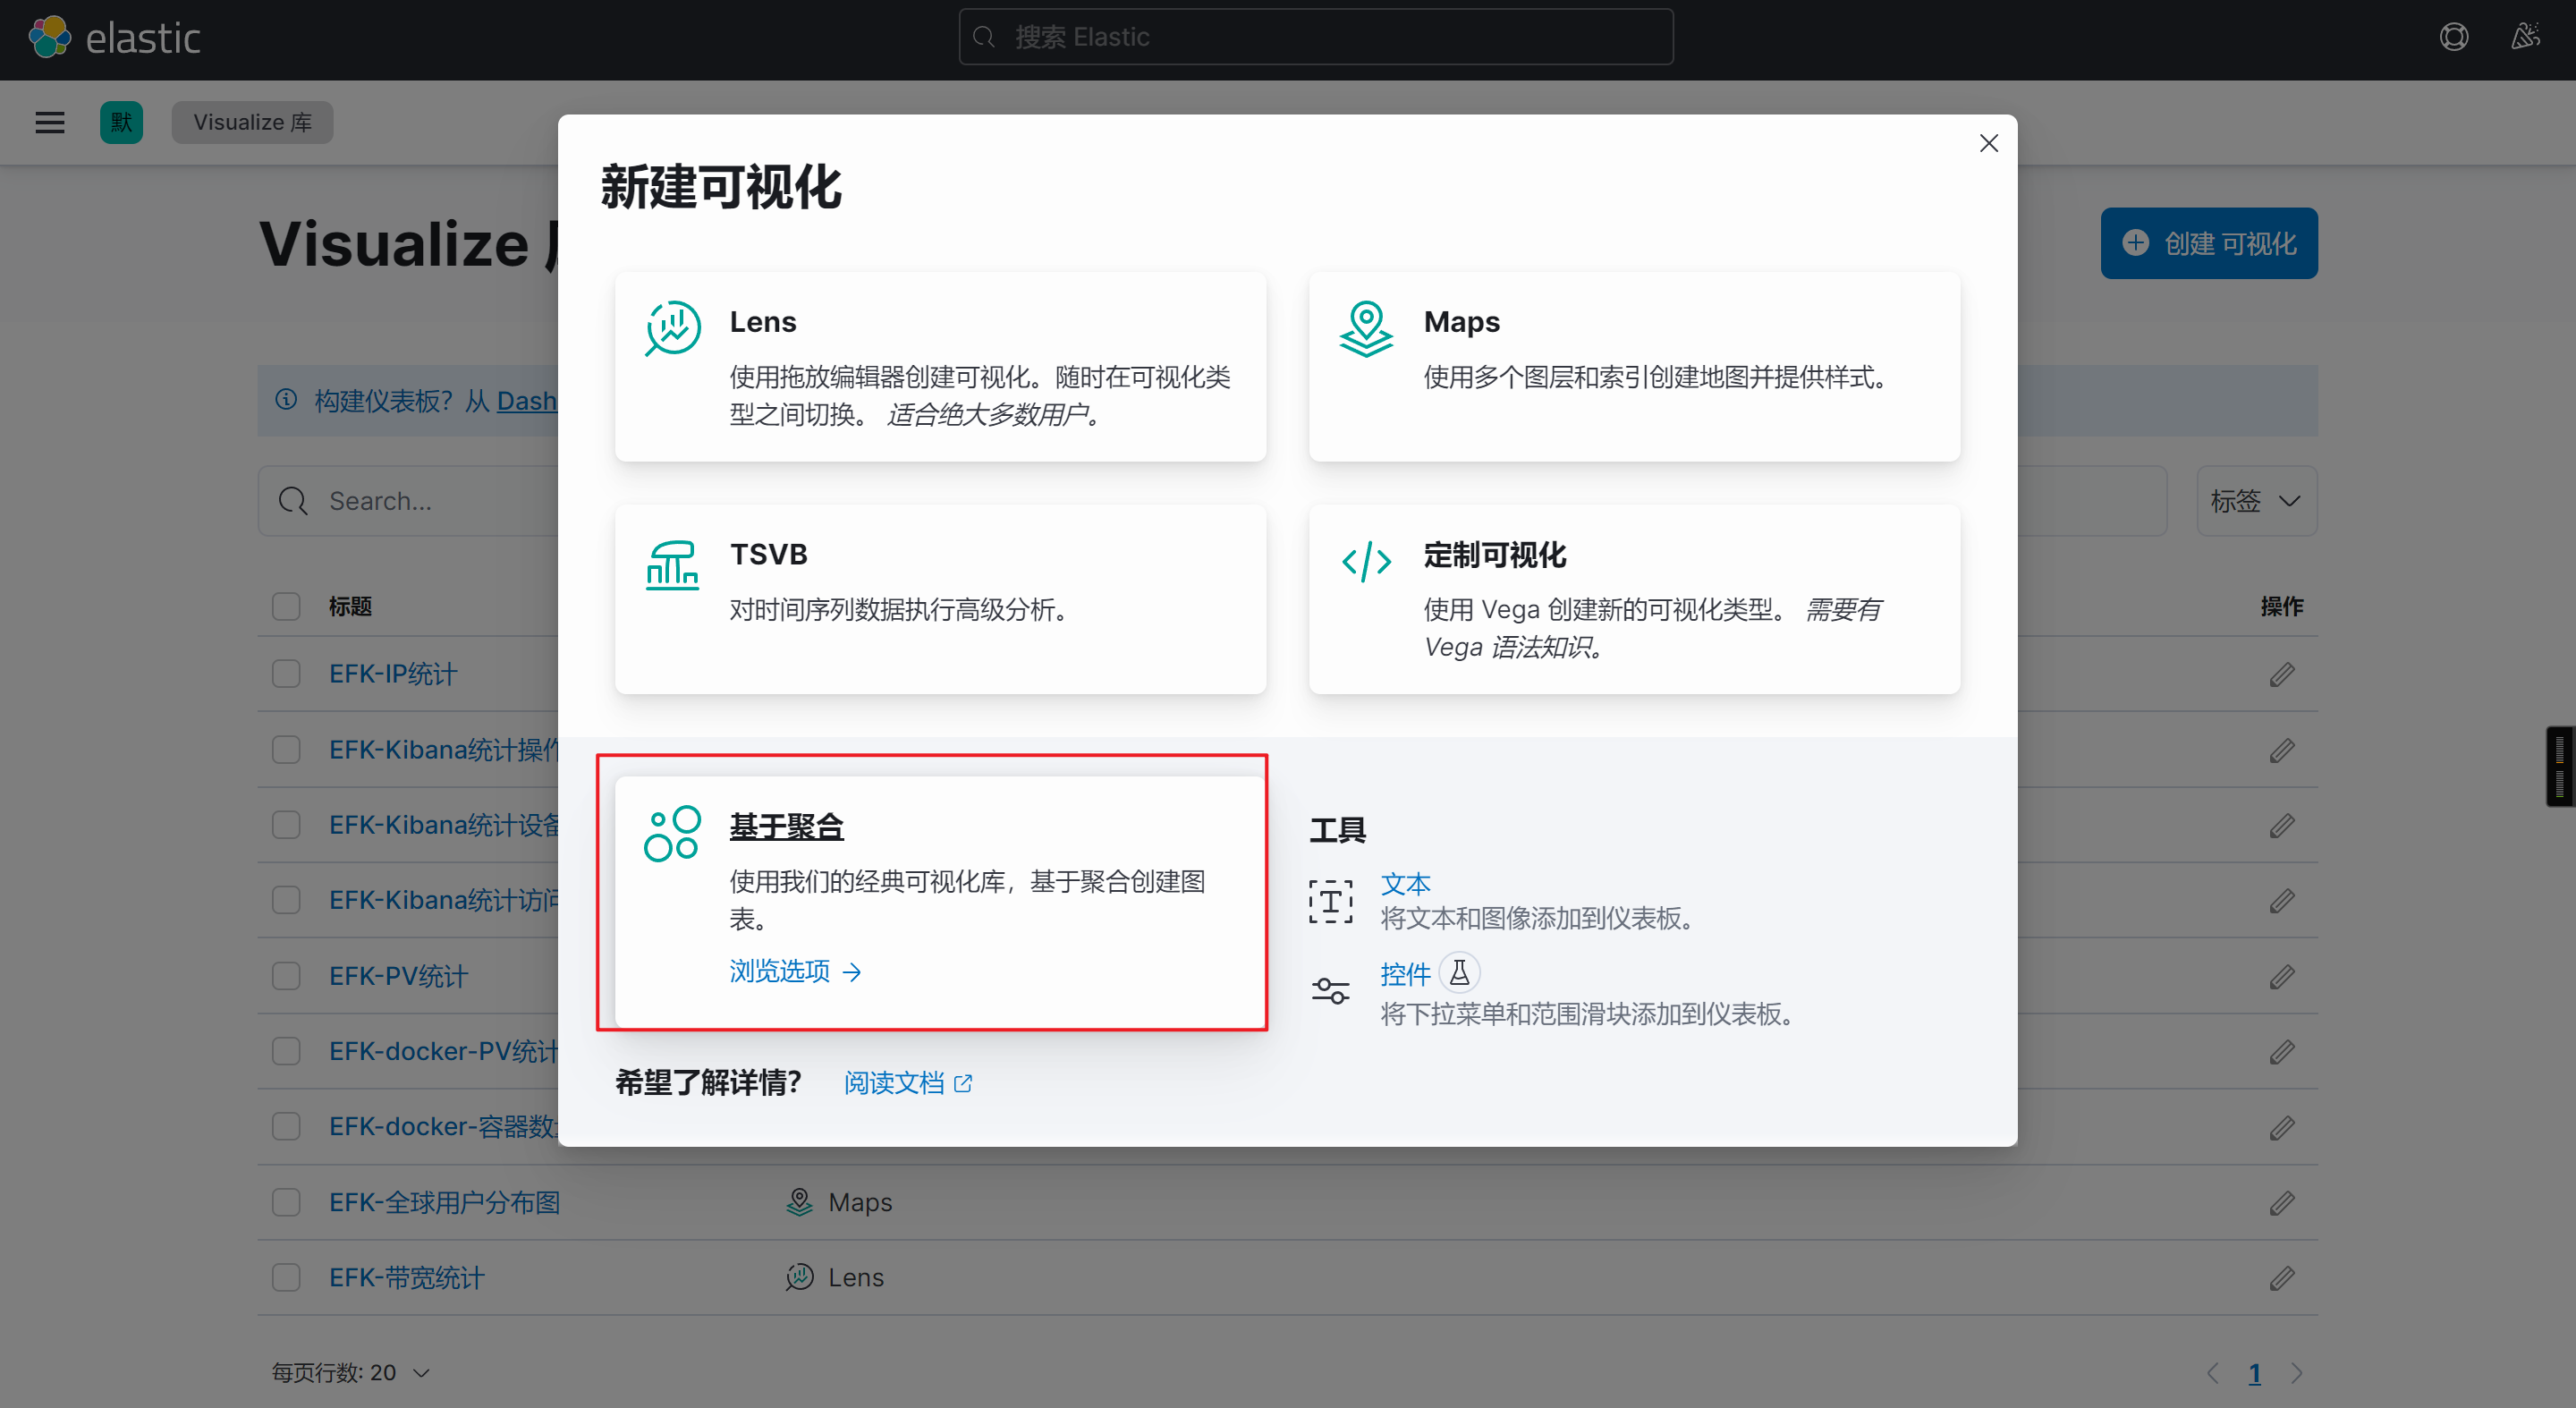This screenshot has height=1408, width=2576.
Task: Select the TSVB visualization card
Action: click(940, 599)
